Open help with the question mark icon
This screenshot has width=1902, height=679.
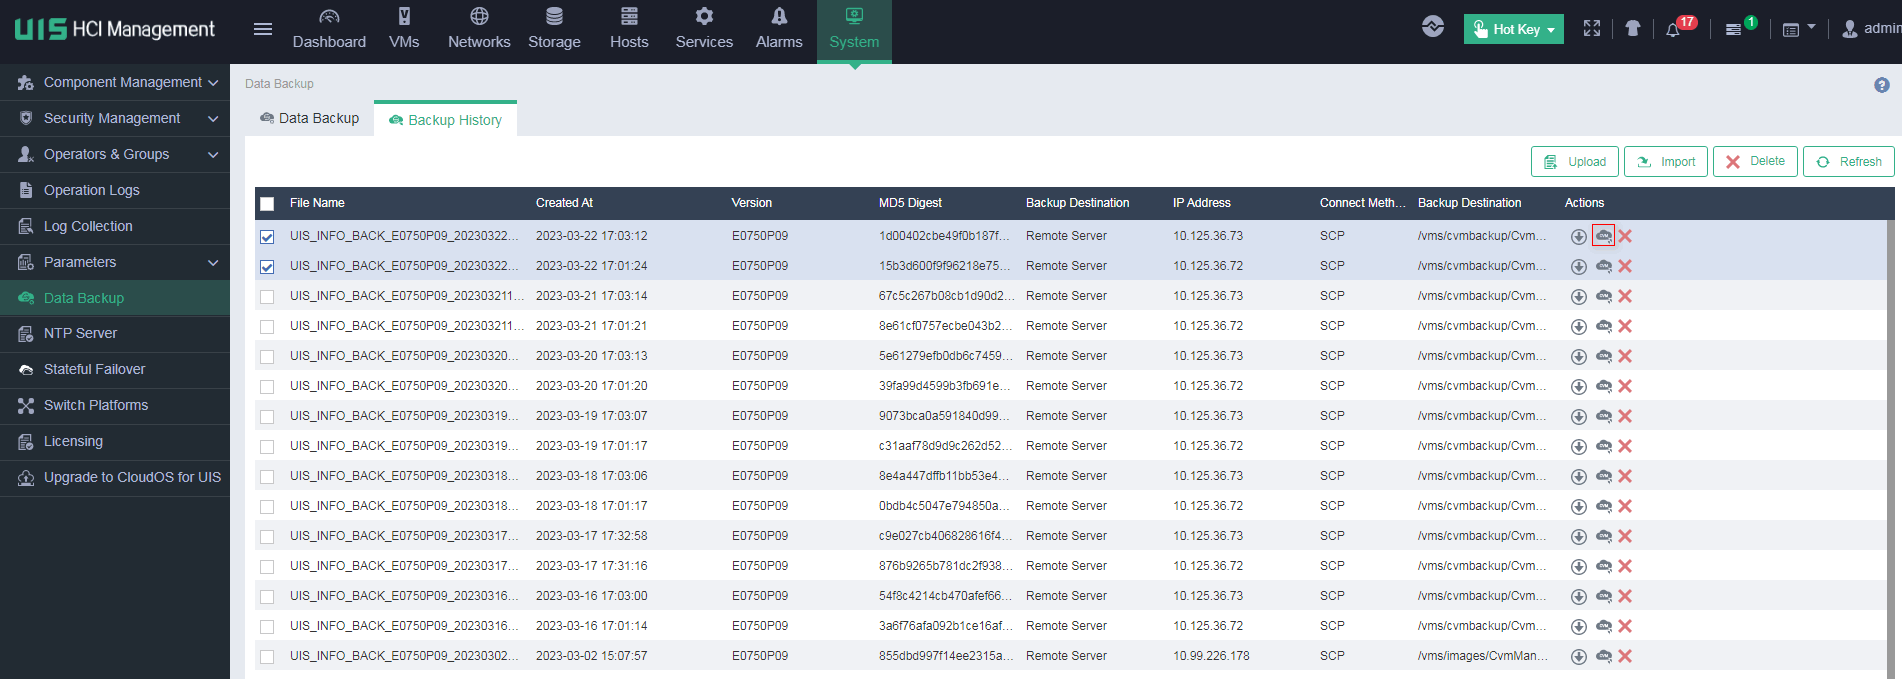click(1882, 85)
